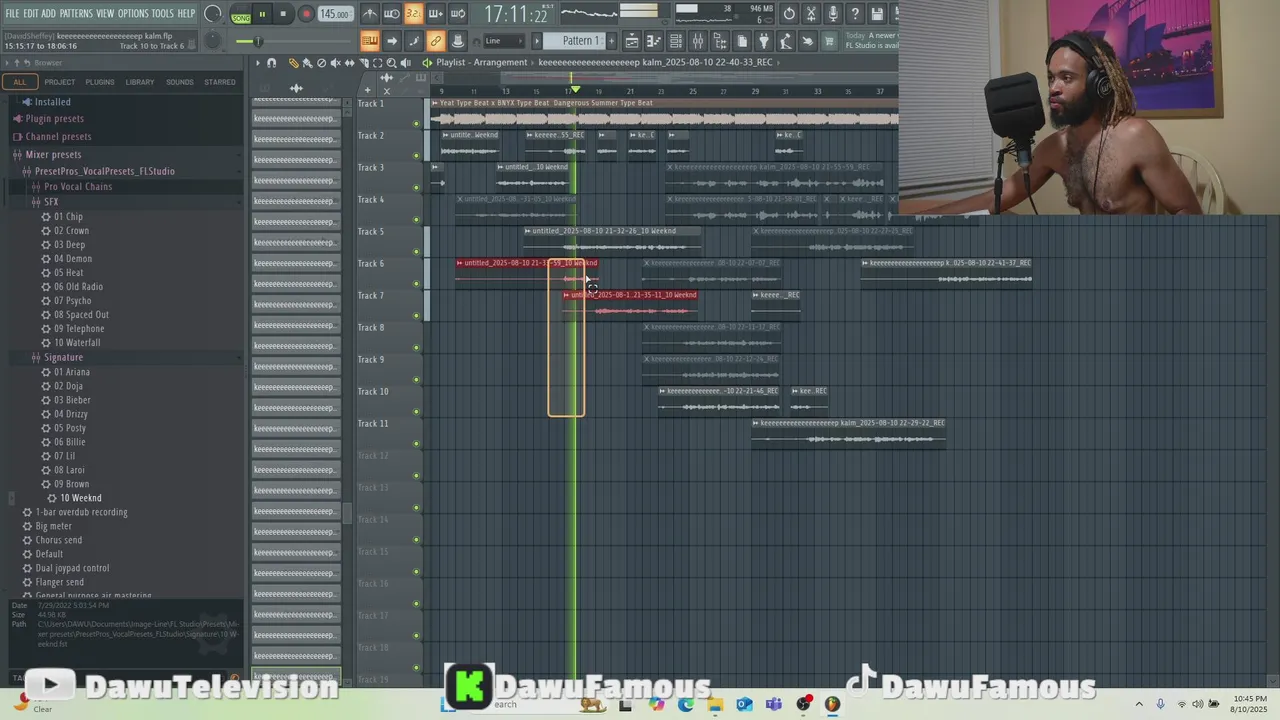This screenshot has height=720, width=1280.
Task: Click the Yeat Type Beat clip on Track 1
Action: coord(664,113)
